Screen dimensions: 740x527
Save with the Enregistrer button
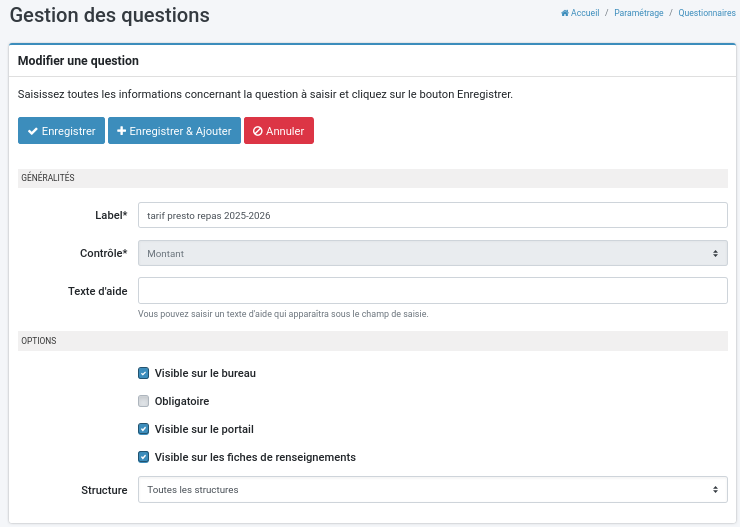click(x=61, y=131)
